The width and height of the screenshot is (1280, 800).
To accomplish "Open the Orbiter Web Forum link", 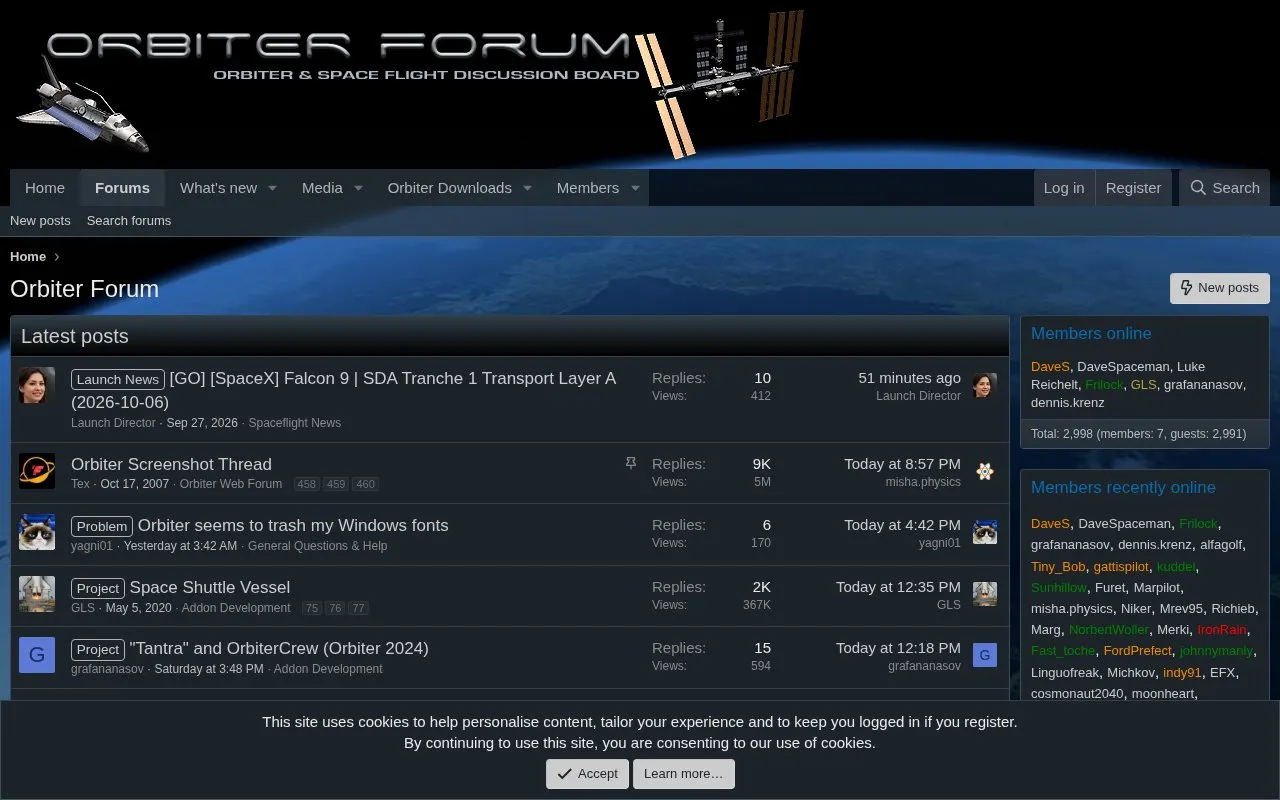I will 231,484.
